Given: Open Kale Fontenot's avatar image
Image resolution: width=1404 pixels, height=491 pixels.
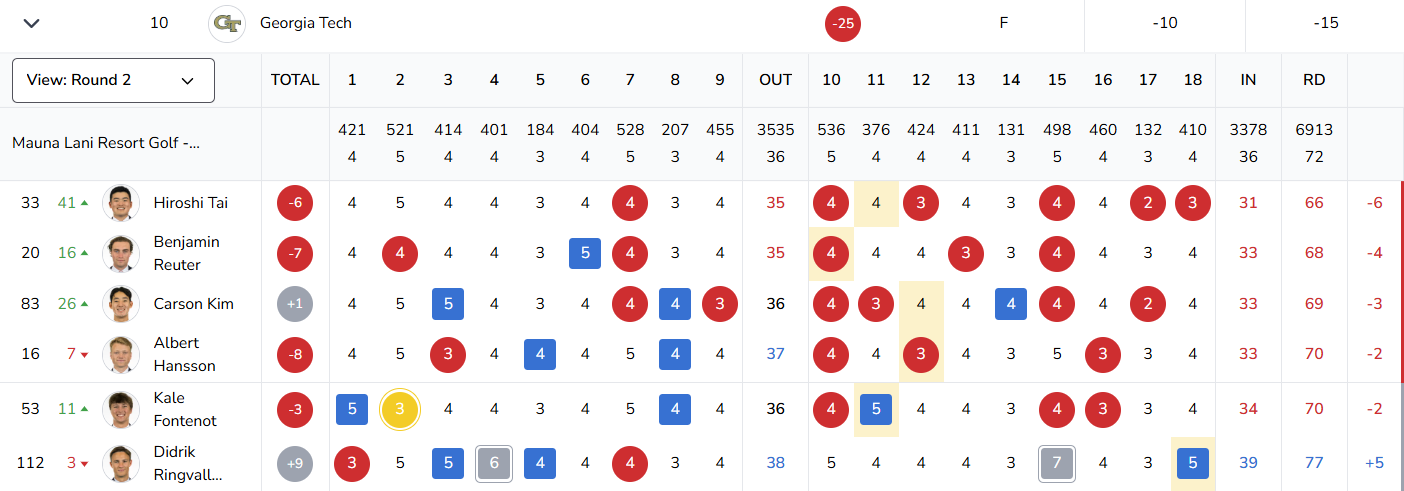Looking at the screenshot, I should point(121,409).
